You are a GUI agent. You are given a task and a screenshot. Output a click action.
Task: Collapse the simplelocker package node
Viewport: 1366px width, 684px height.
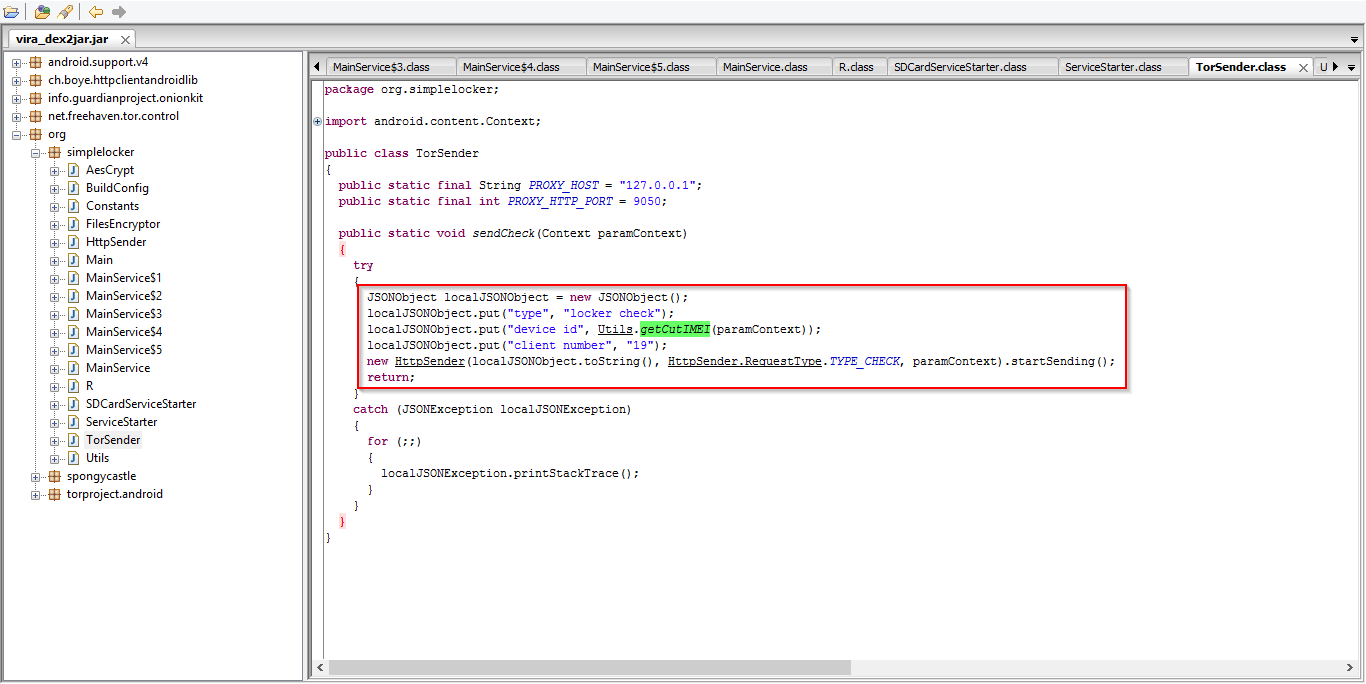(36, 153)
